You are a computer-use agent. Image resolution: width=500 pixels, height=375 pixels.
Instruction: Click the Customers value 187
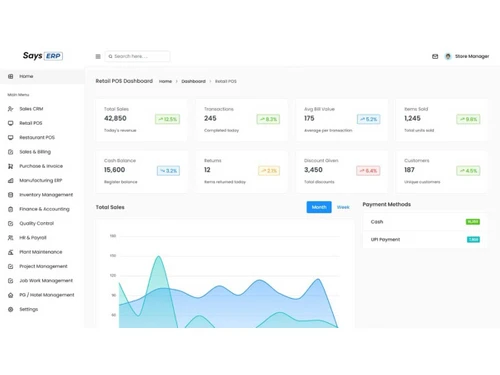[409, 170]
